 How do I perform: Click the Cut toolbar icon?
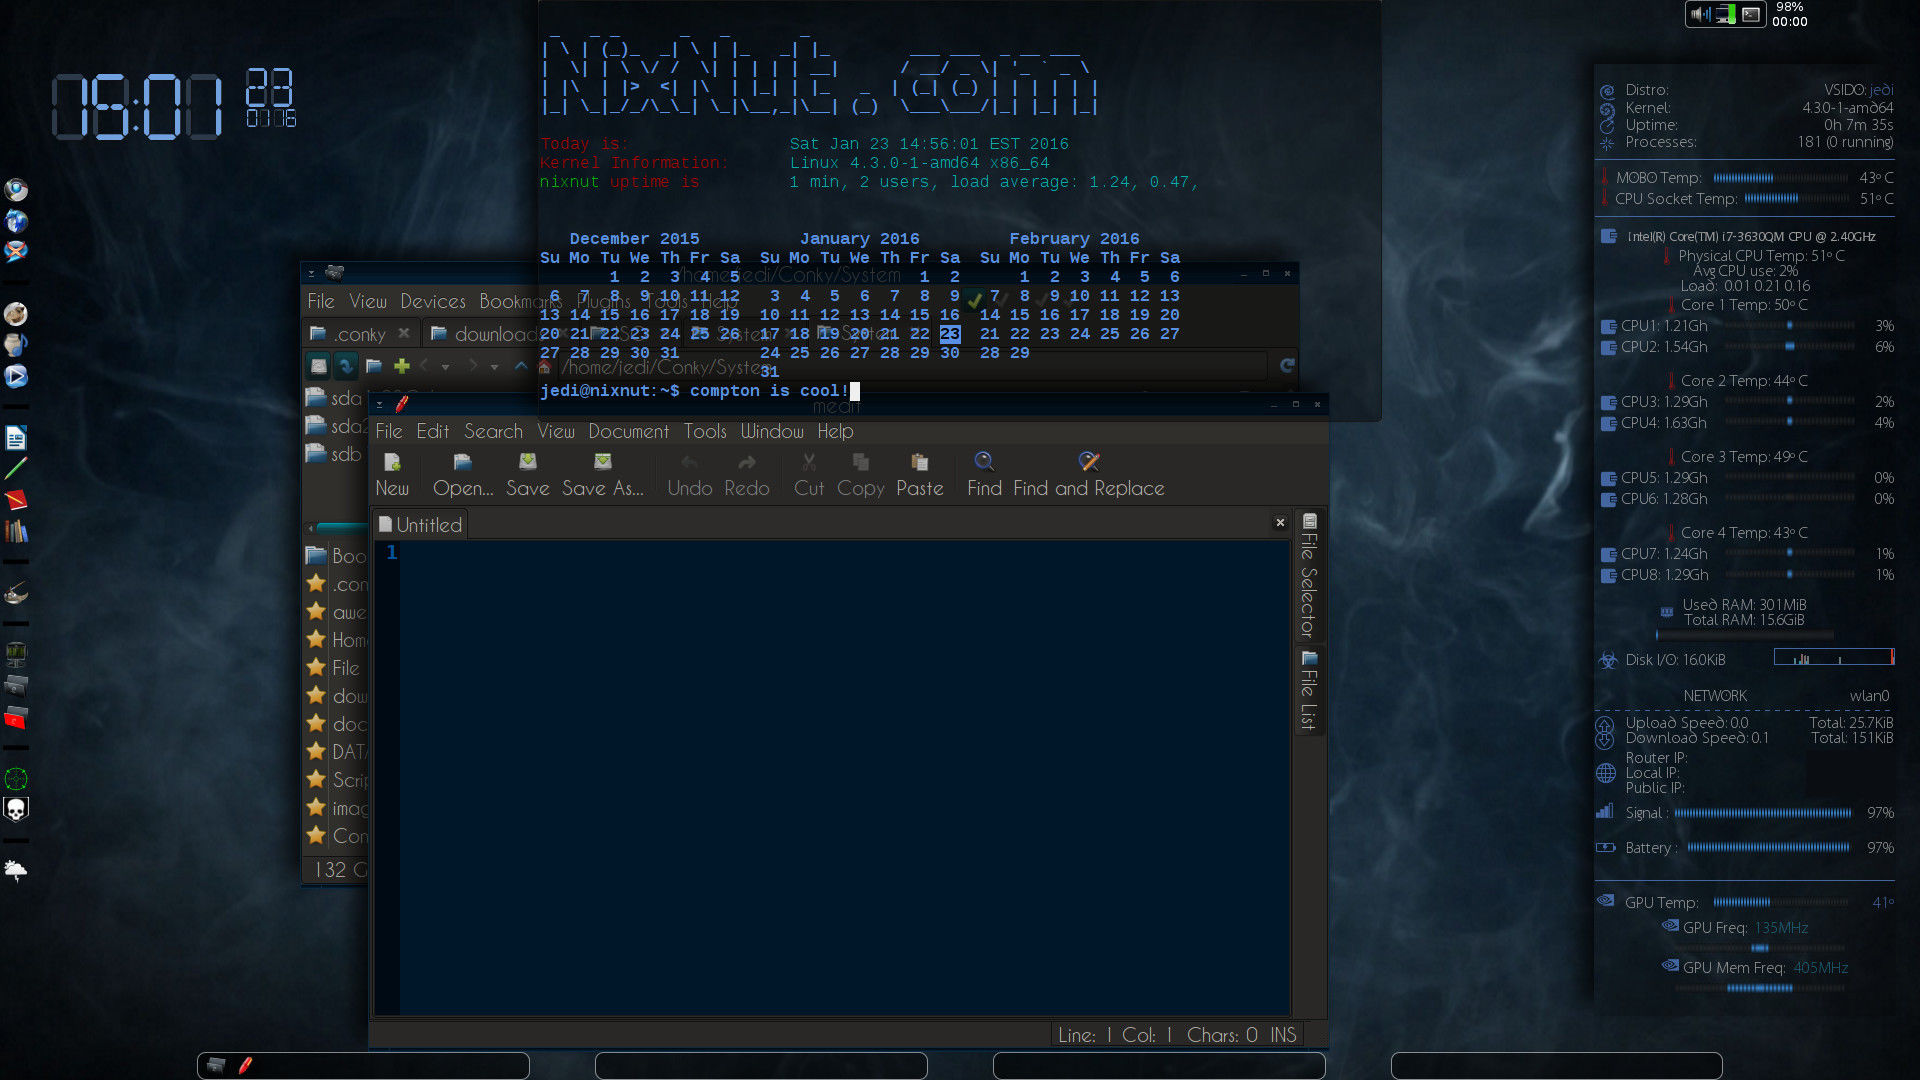click(x=808, y=462)
